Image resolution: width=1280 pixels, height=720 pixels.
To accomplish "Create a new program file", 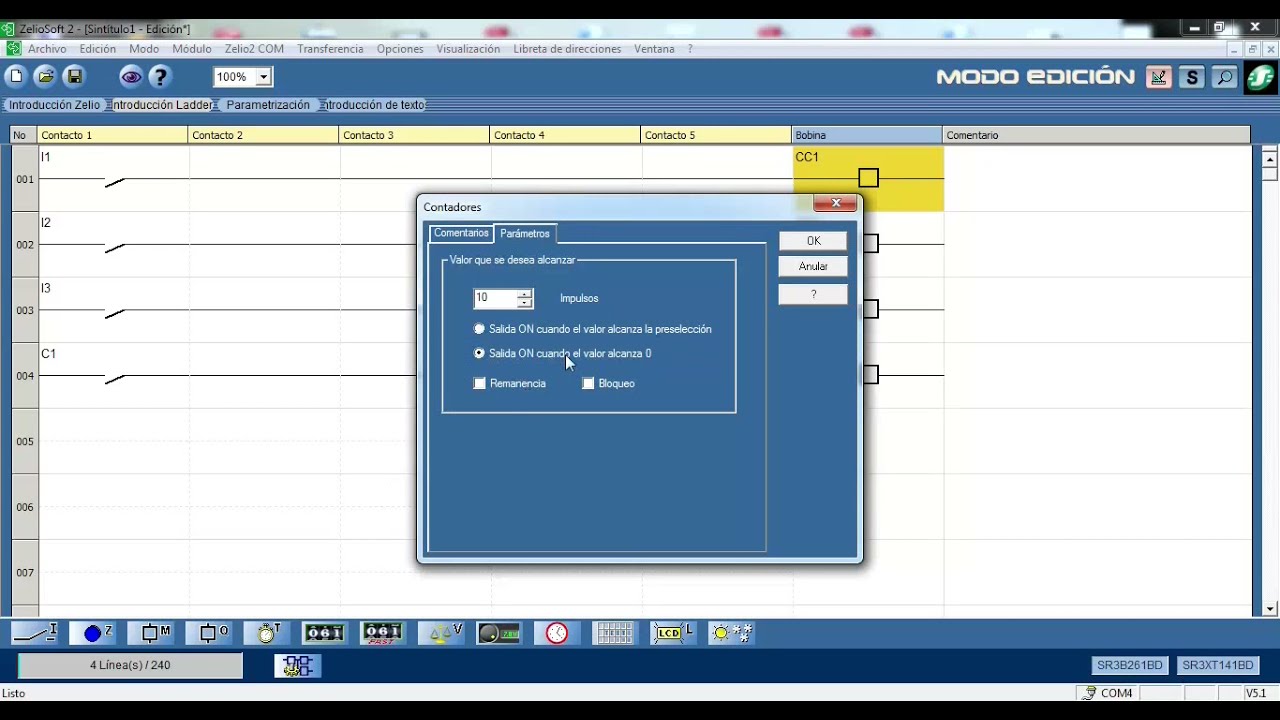I will (16, 76).
